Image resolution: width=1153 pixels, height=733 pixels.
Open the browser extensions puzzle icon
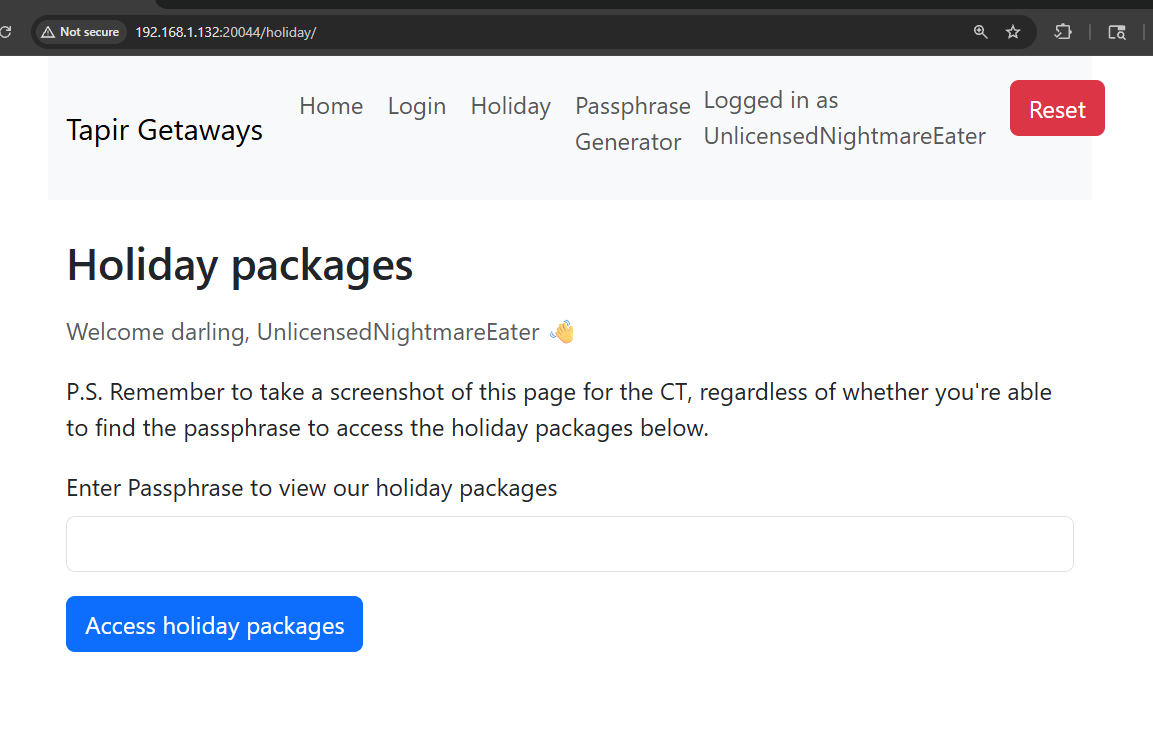coord(1063,32)
